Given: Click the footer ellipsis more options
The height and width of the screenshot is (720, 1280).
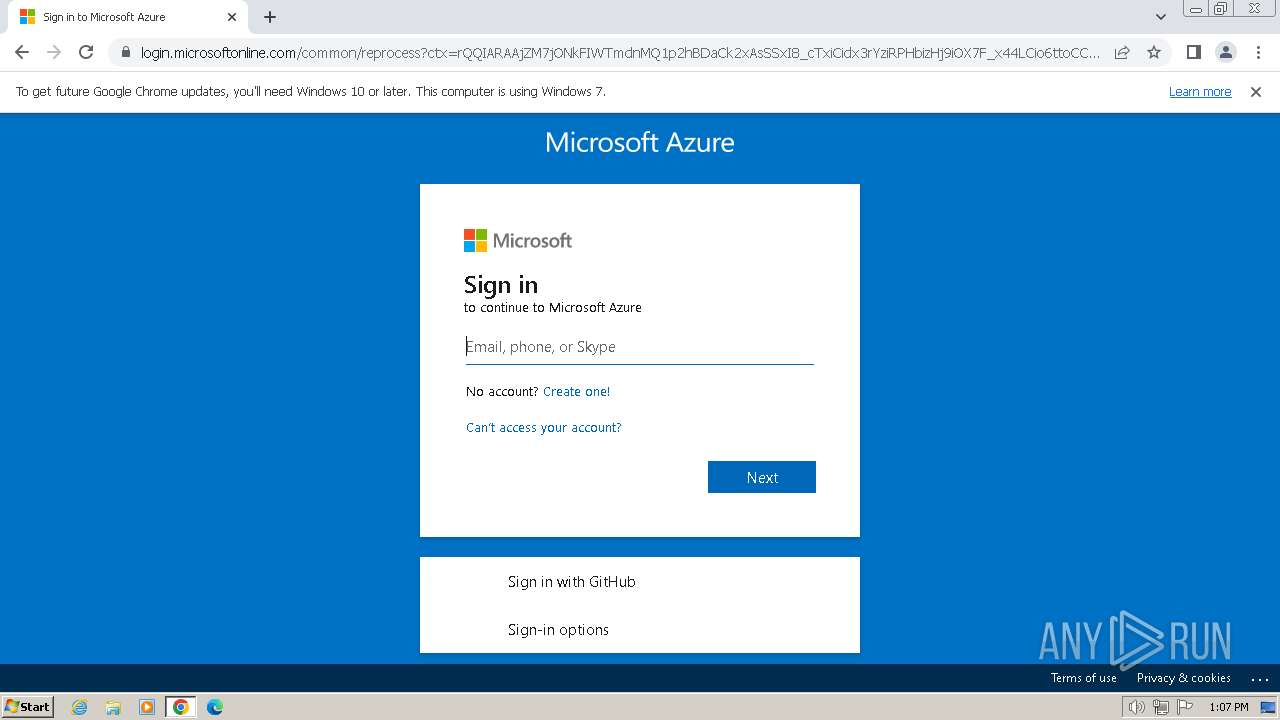Looking at the screenshot, I should coord(1259,679).
